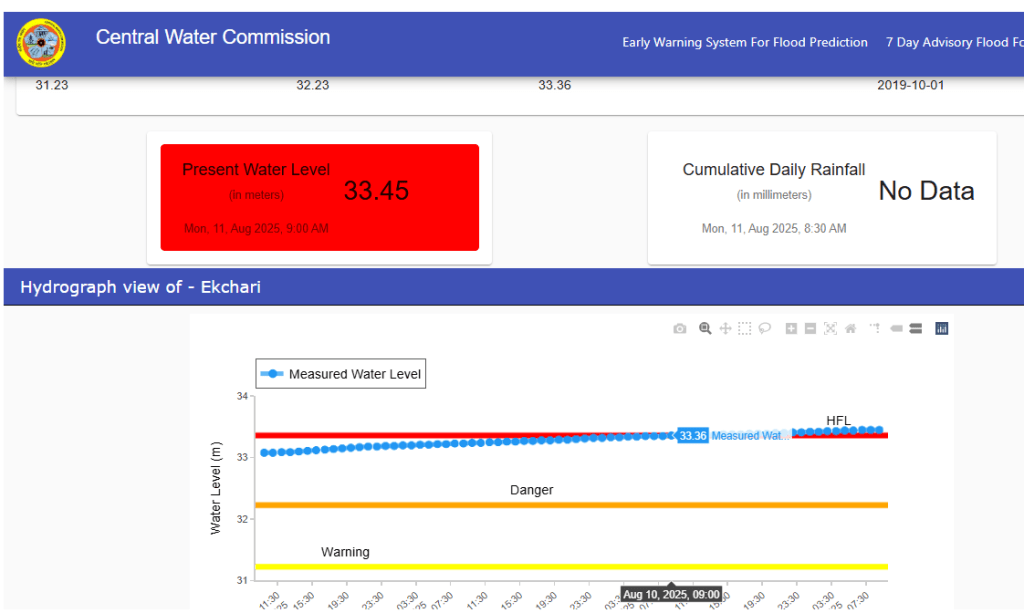Download plot as PNG camera icon
This screenshot has width=1024, height=613.
click(x=680, y=328)
